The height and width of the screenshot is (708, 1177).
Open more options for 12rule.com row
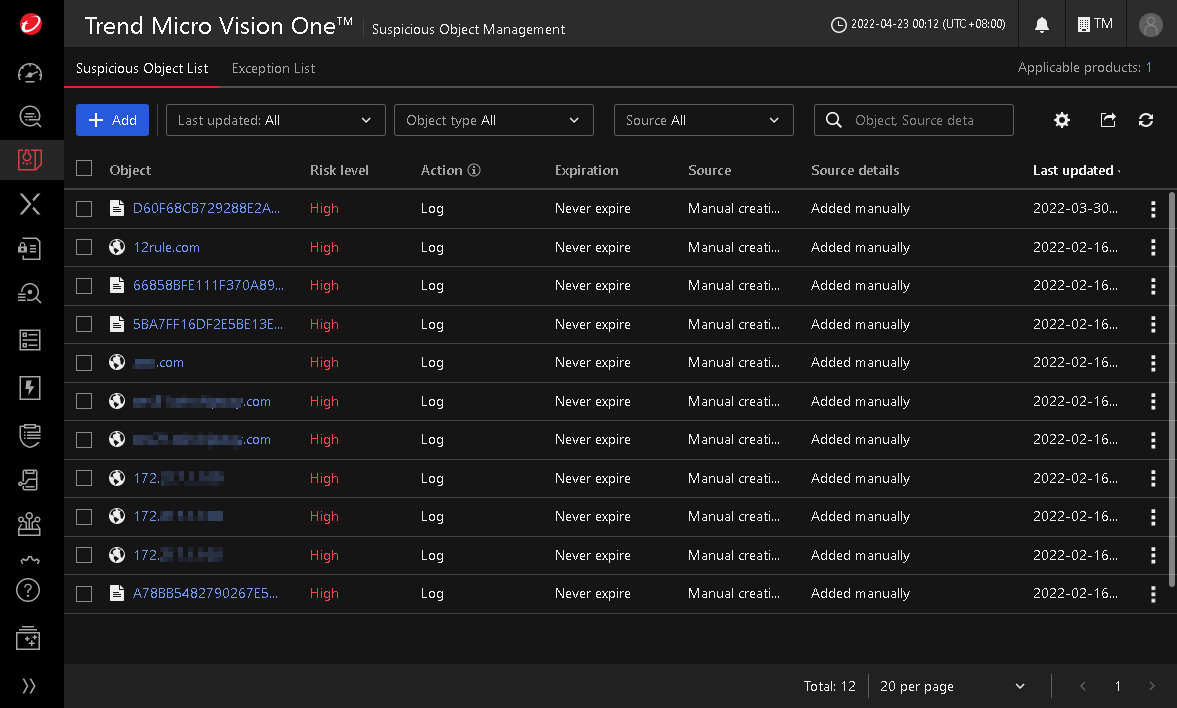tap(1153, 248)
